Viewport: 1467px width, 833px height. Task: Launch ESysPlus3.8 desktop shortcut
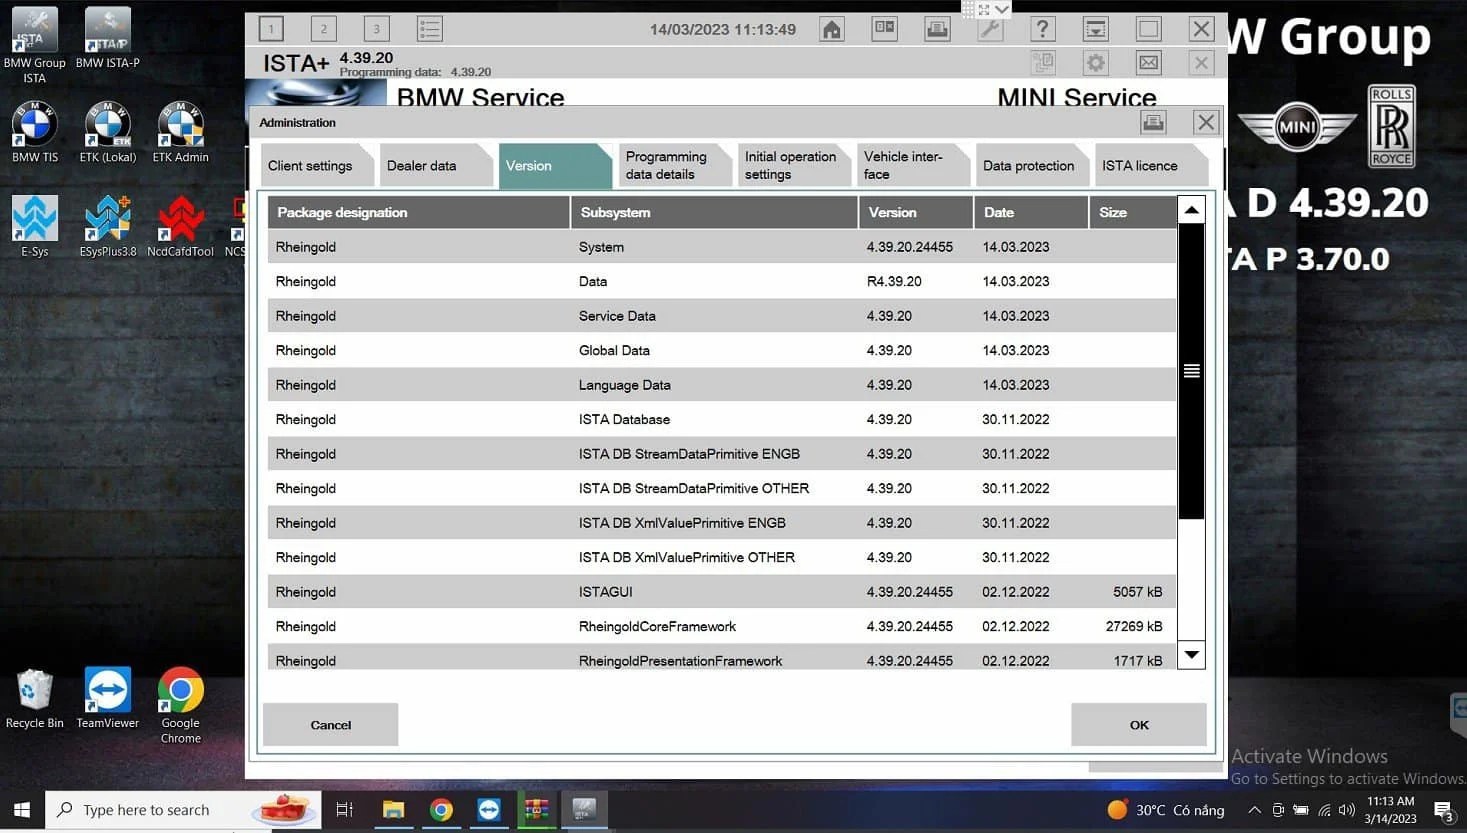tap(108, 226)
